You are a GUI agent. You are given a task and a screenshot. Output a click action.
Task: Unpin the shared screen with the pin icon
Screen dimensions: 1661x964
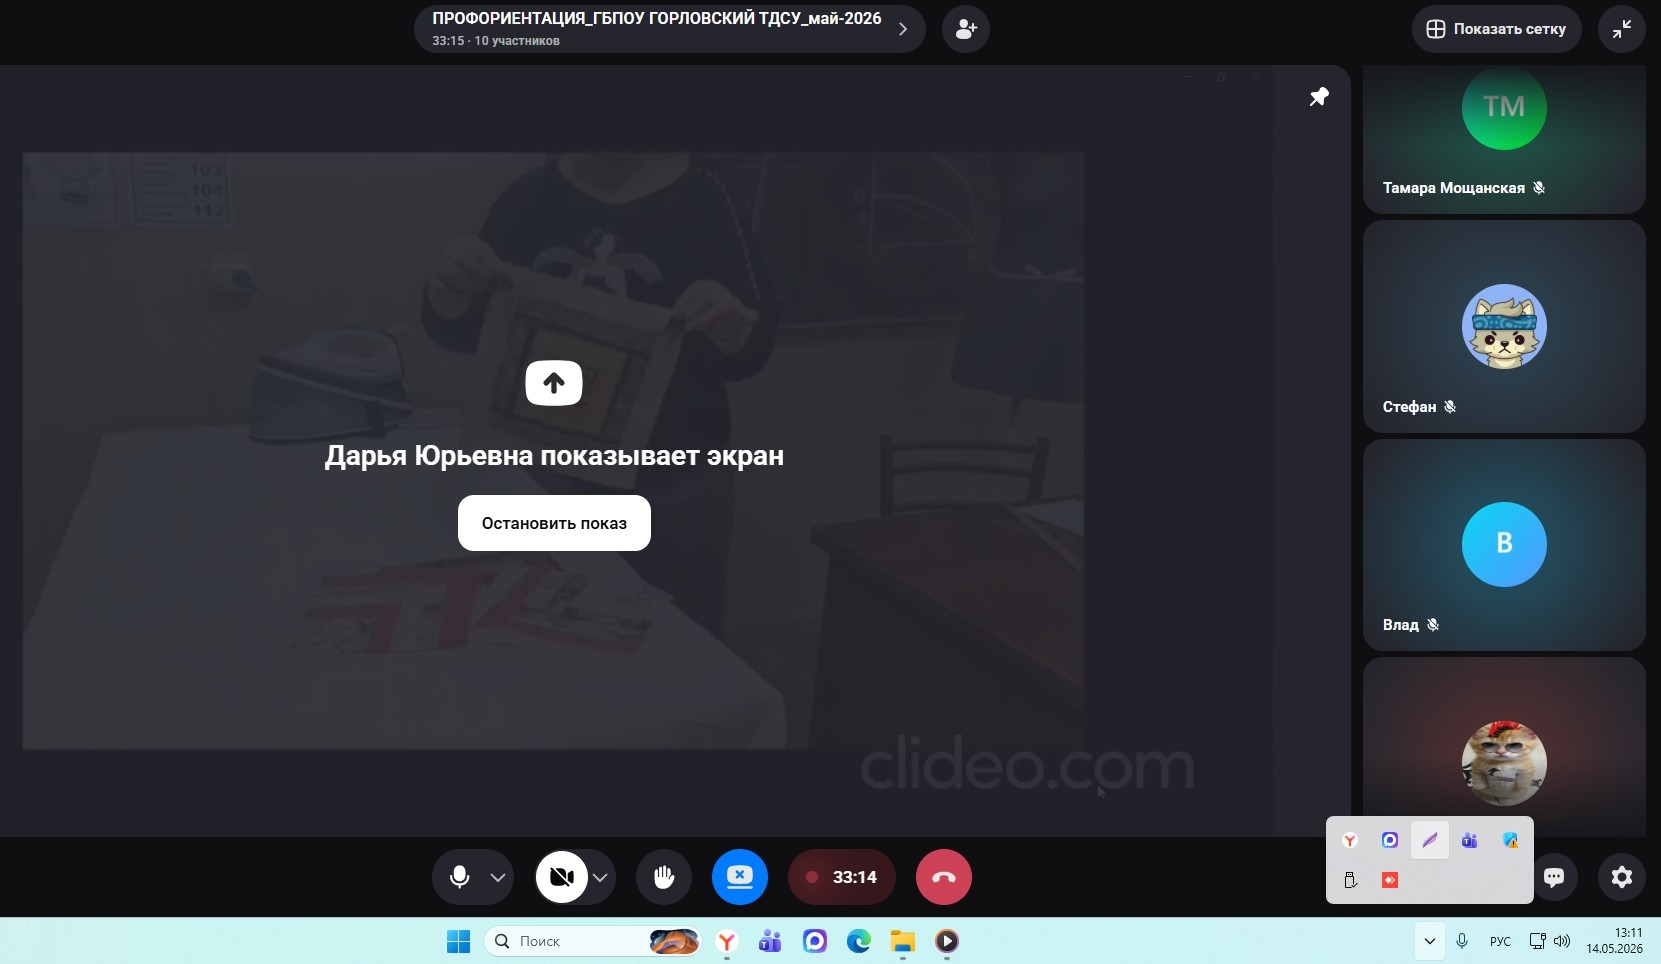point(1319,96)
